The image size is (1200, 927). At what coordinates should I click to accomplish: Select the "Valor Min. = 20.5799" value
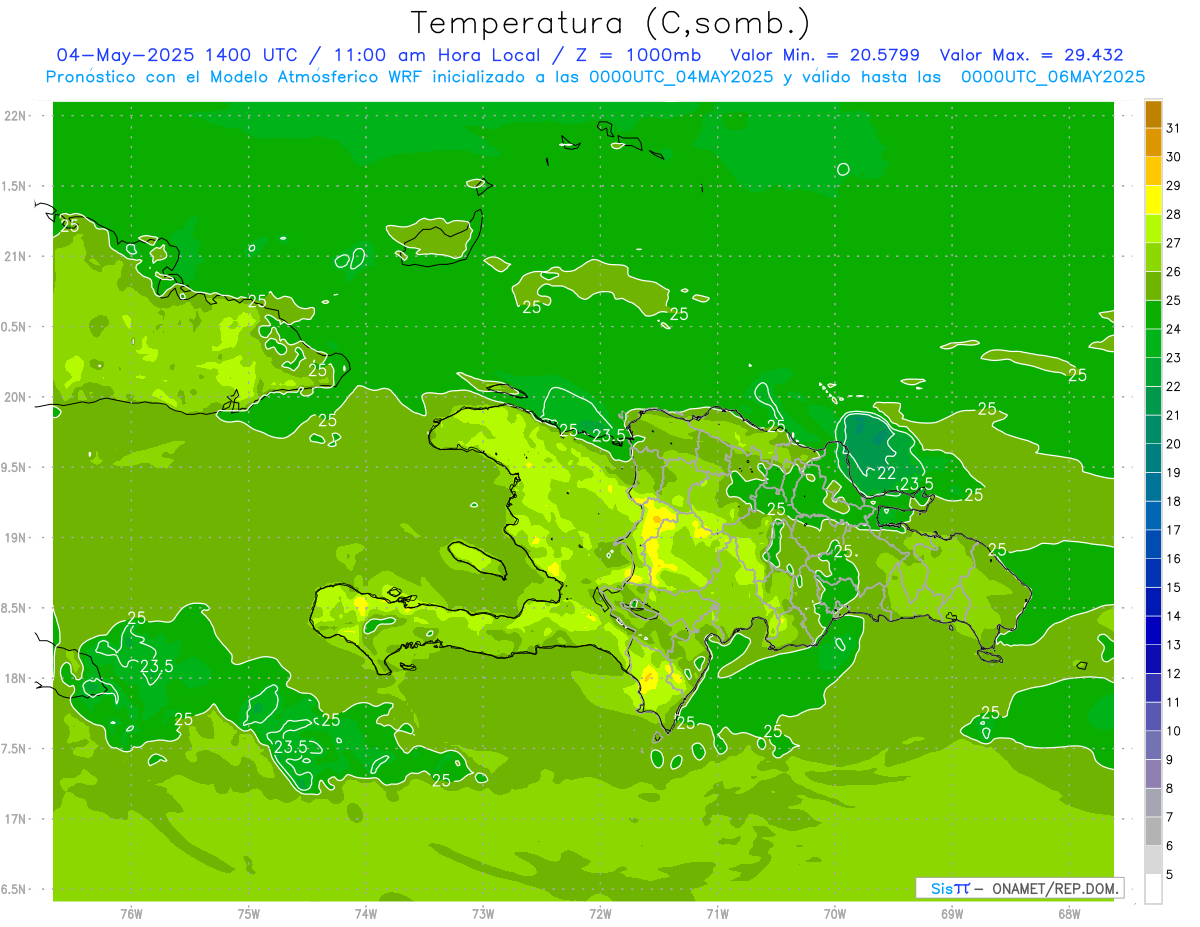point(825,55)
